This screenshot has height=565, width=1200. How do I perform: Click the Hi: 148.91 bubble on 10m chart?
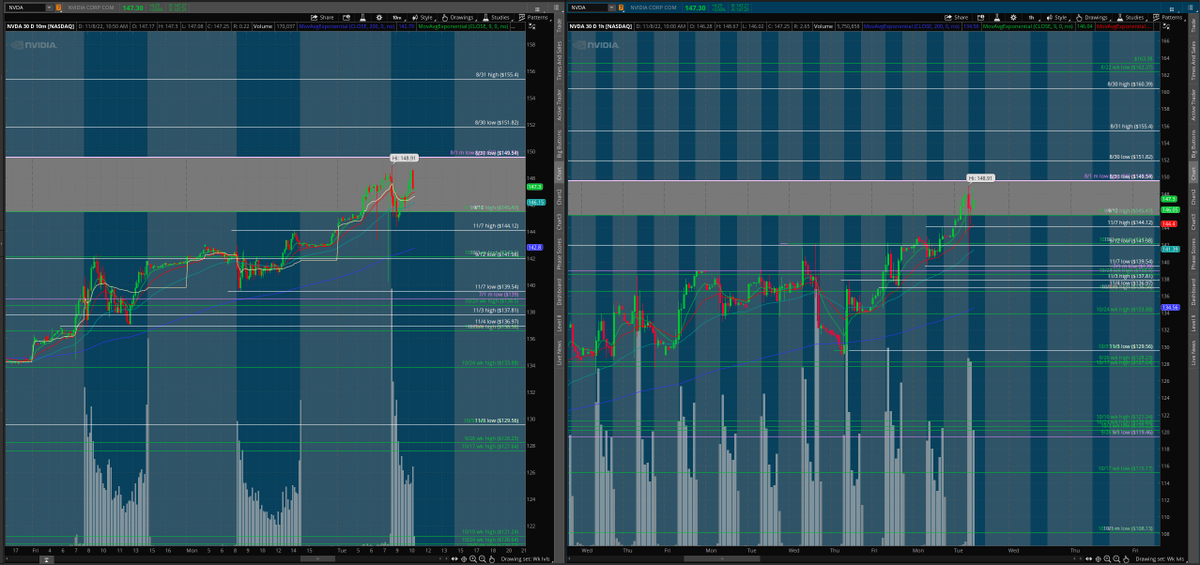403,158
